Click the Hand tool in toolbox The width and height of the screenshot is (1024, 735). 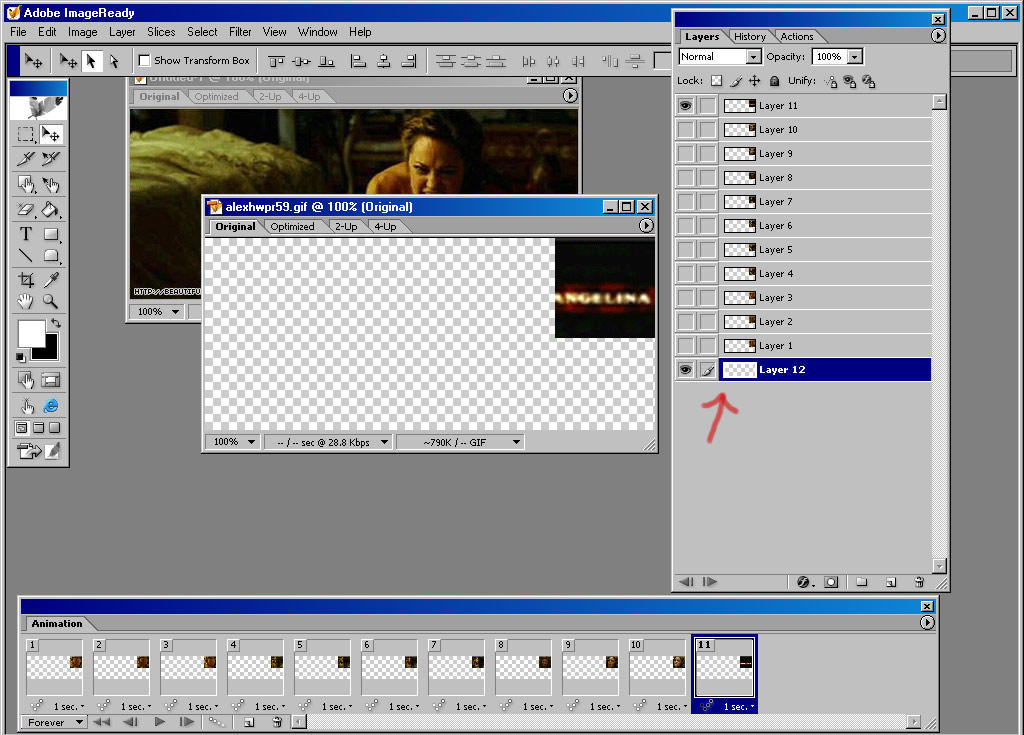click(26, 301)
